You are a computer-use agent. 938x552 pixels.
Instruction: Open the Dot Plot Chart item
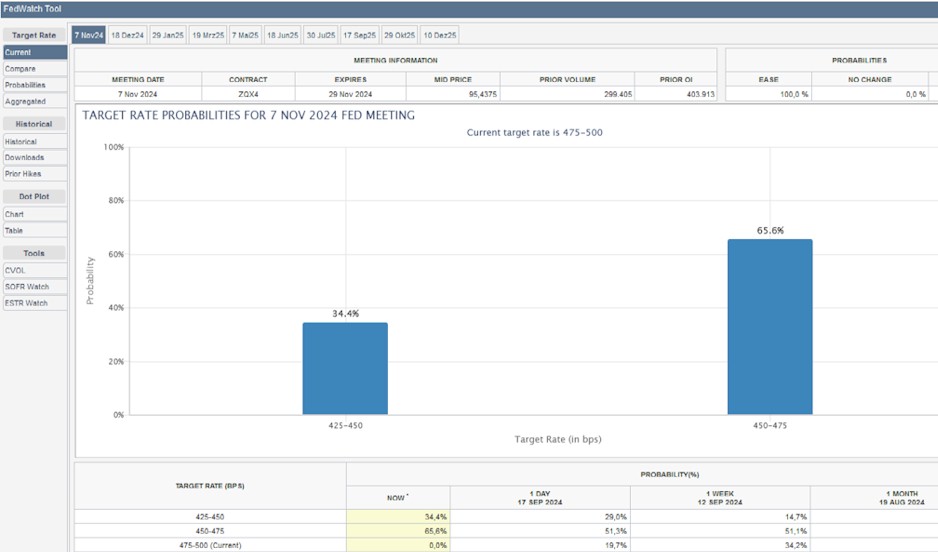35,214
